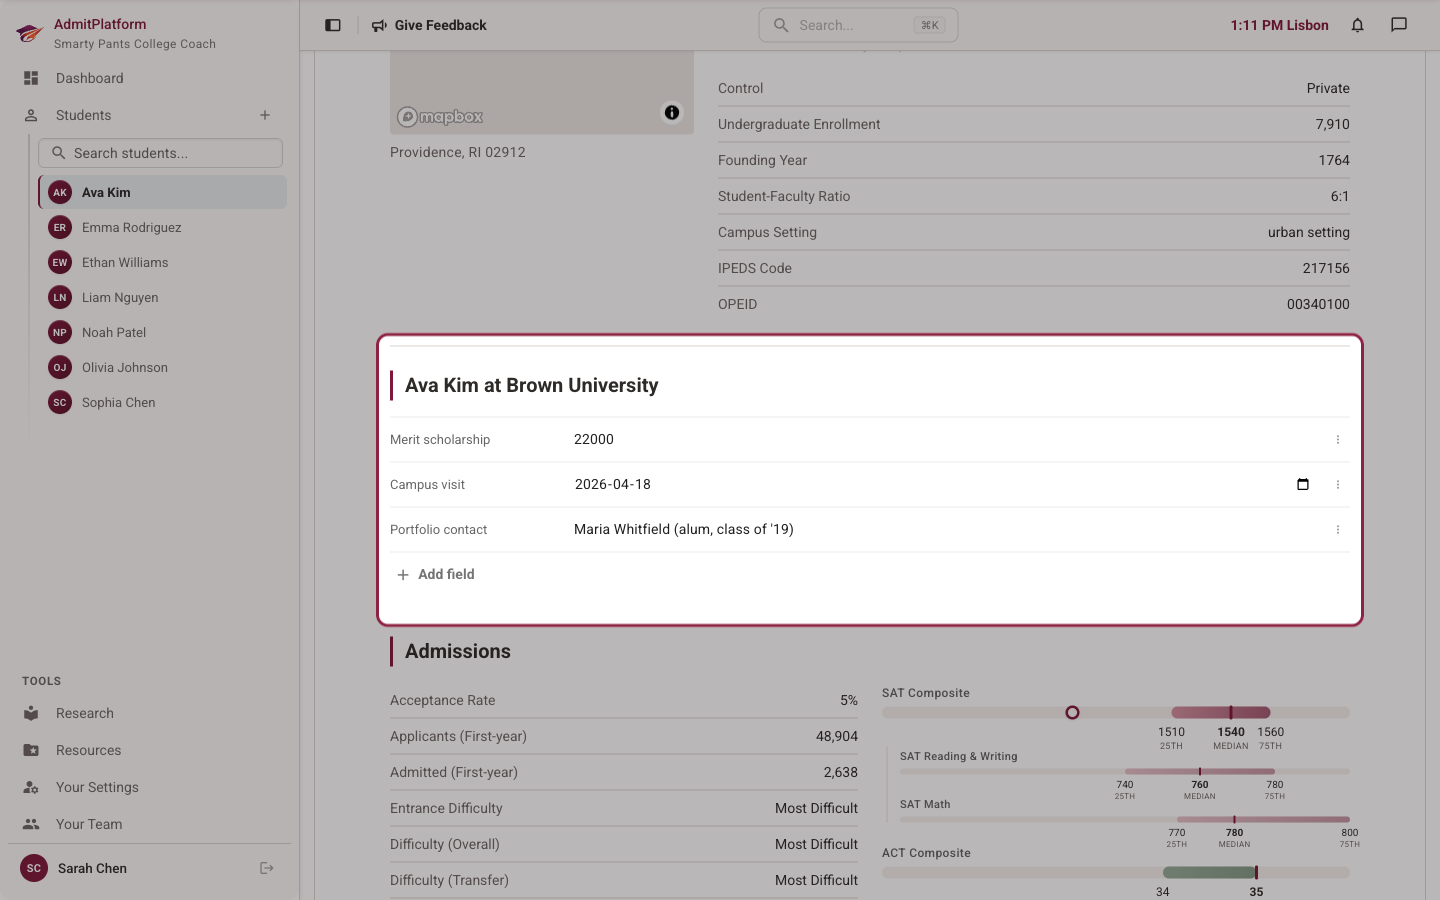Screen dimensions: 1440x900
Task: Click the Your Team people icon
Action: point(31,824)
